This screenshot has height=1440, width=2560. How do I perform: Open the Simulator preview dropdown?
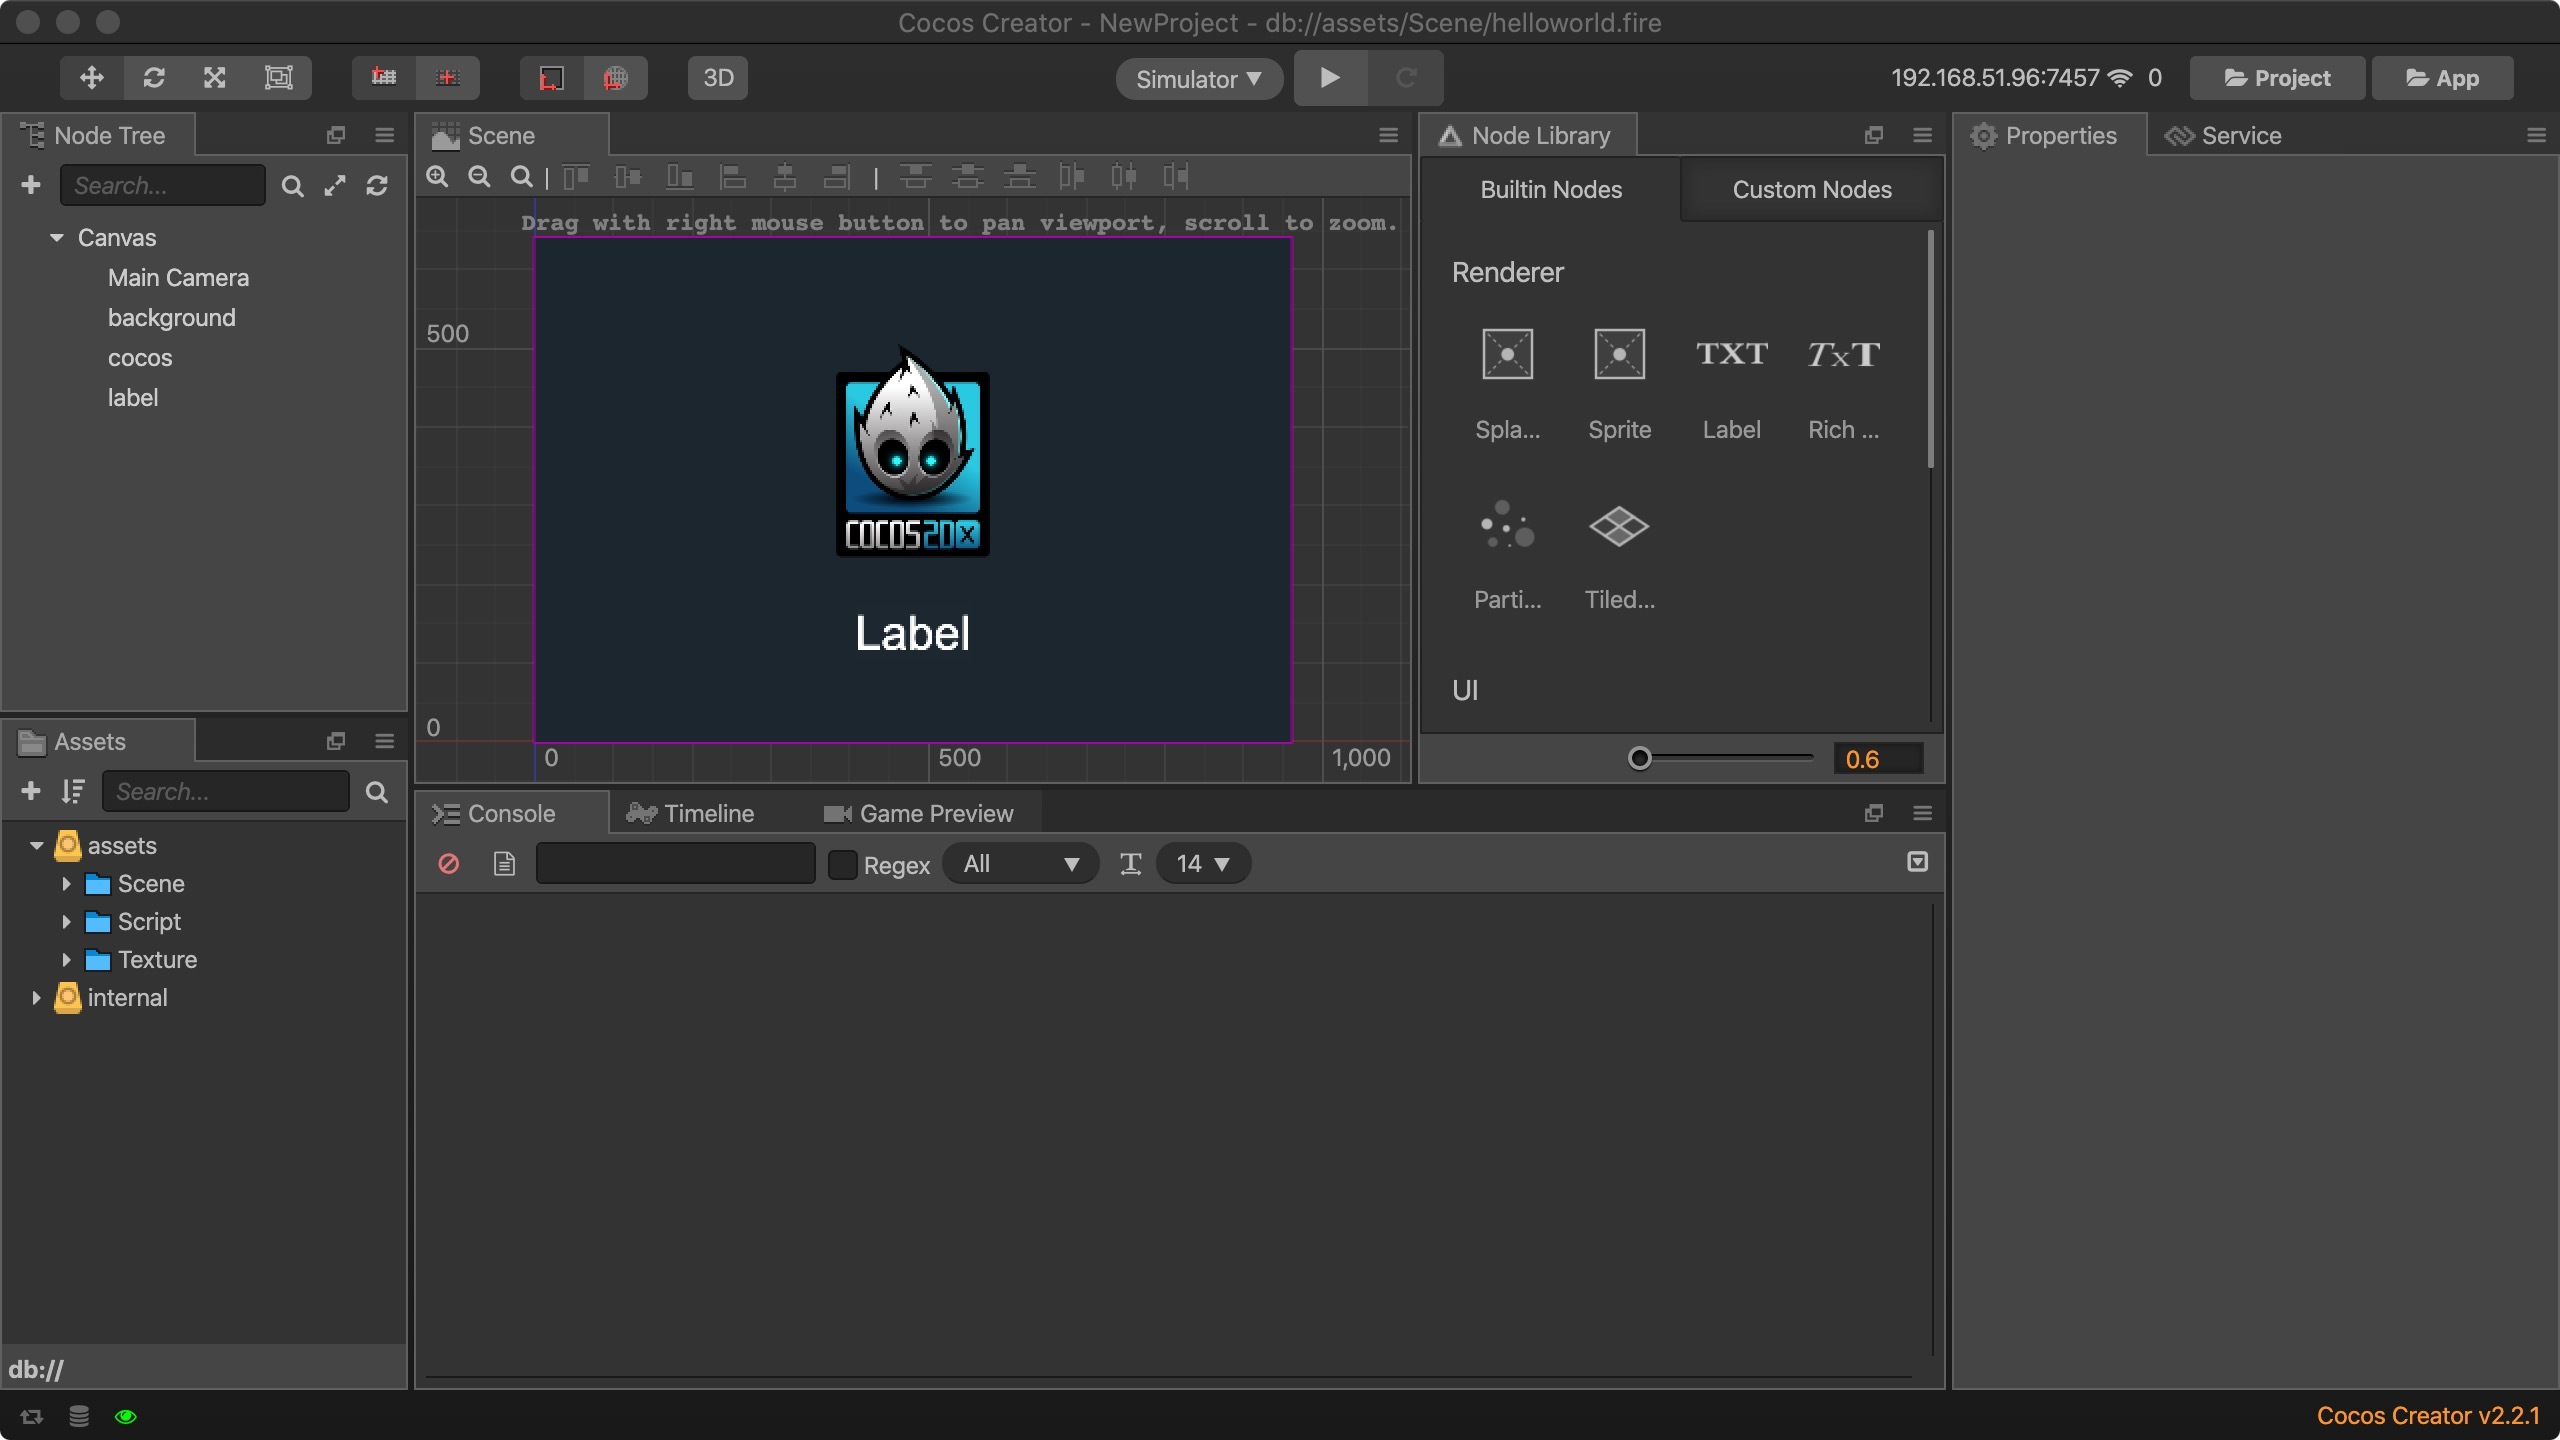pyautogui.click(x=1198, y=79)
